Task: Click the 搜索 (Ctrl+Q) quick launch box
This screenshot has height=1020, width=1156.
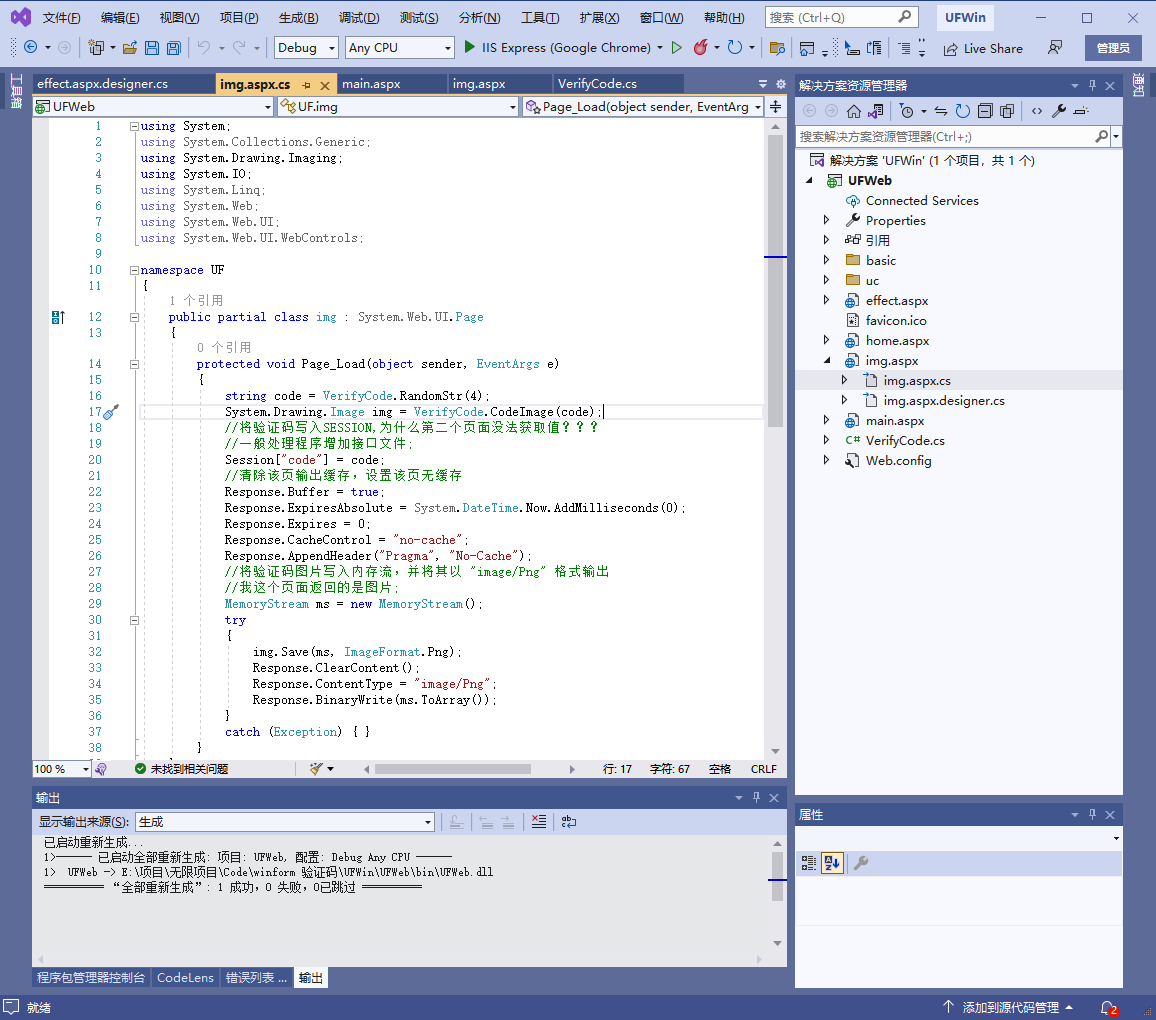Action: [840, 17]
